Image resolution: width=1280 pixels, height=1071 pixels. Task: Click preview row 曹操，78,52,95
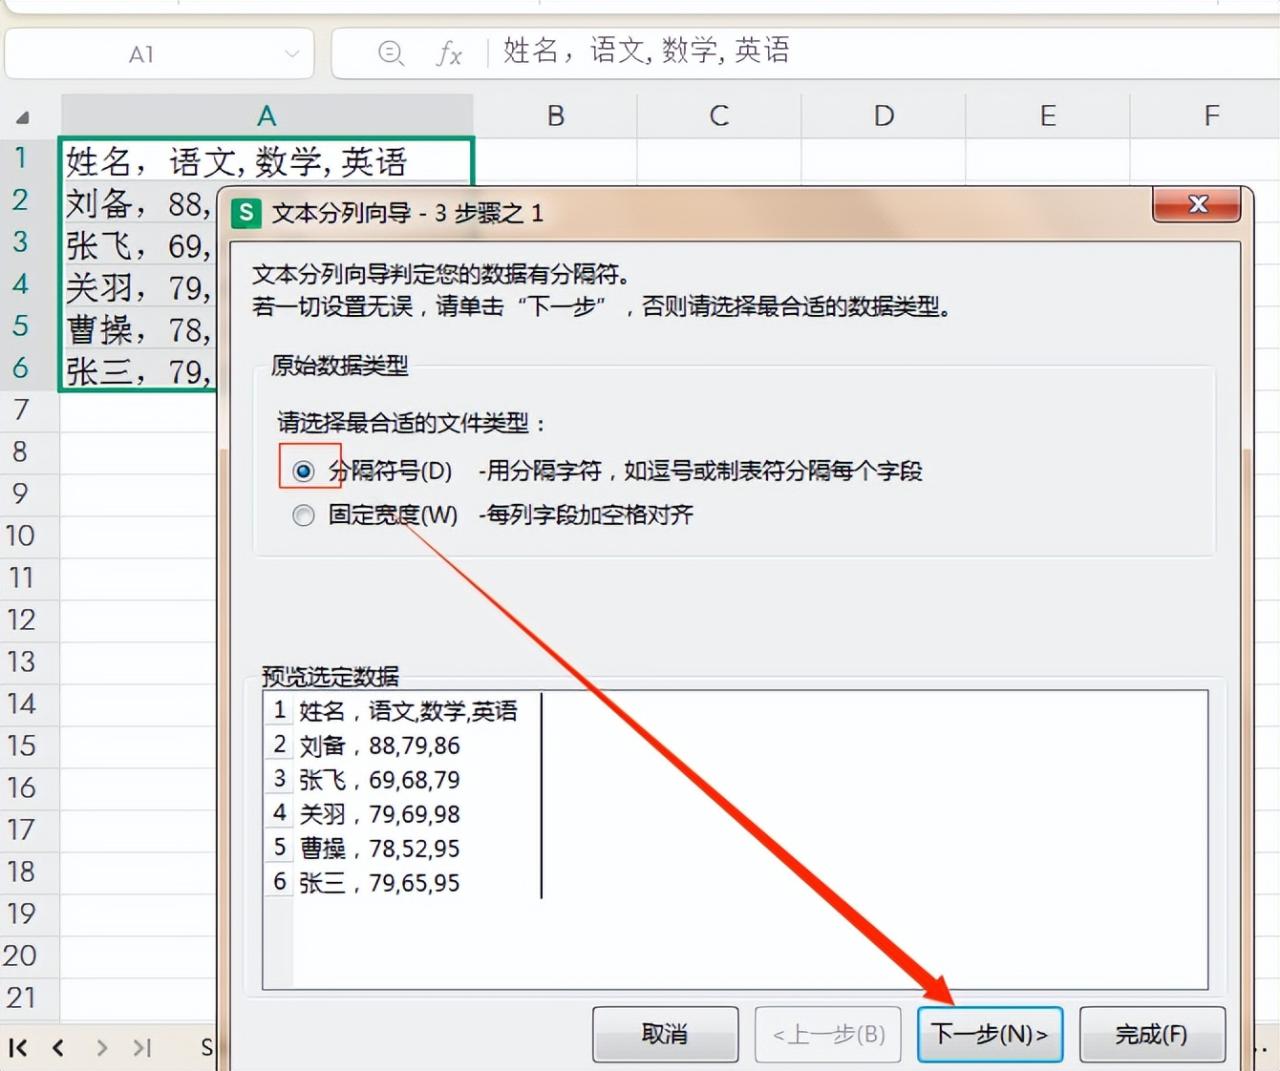pyautogui.click(x=379, y=849)
